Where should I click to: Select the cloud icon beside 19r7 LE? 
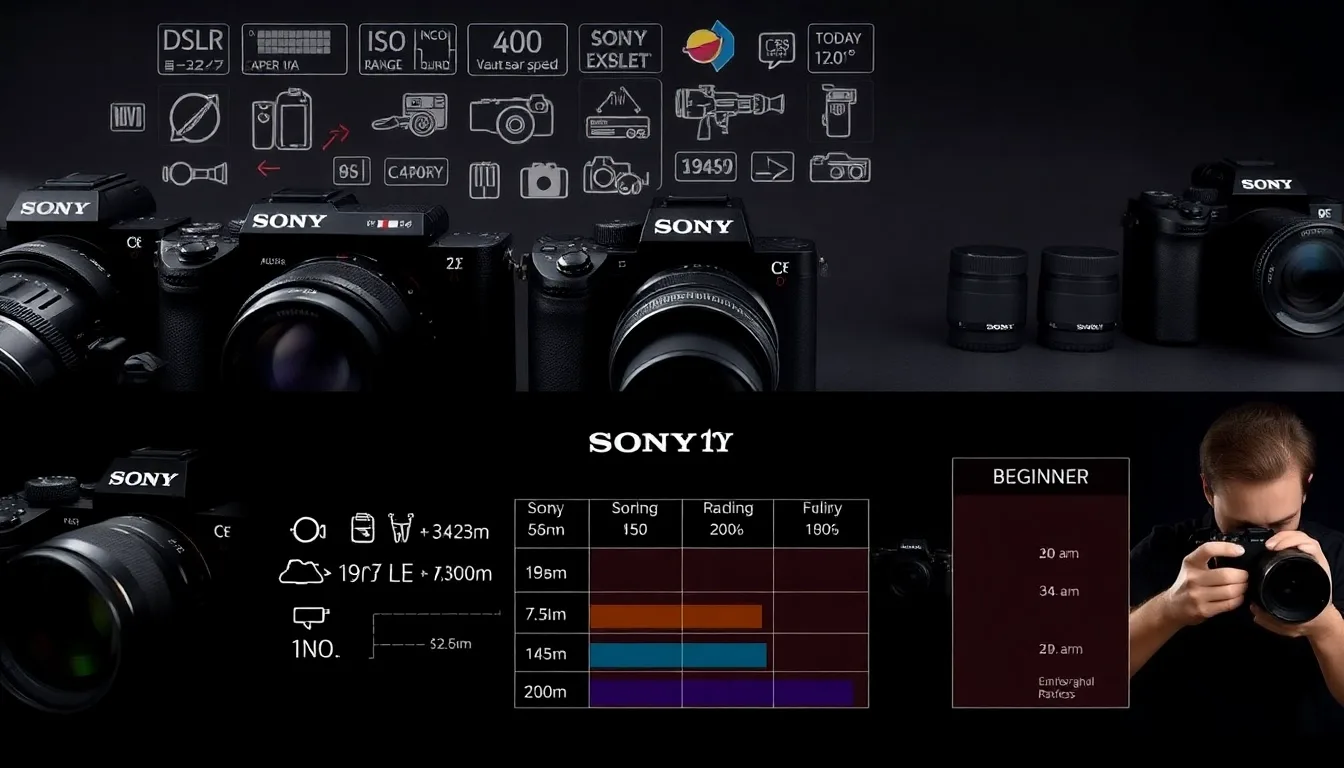coord(302,572)
